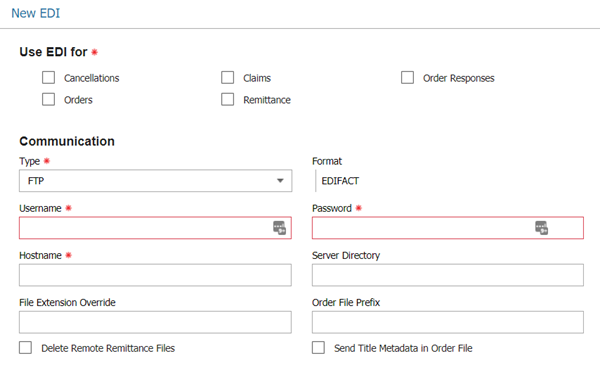Select the Order Responses checkbox

pos(407,77)
